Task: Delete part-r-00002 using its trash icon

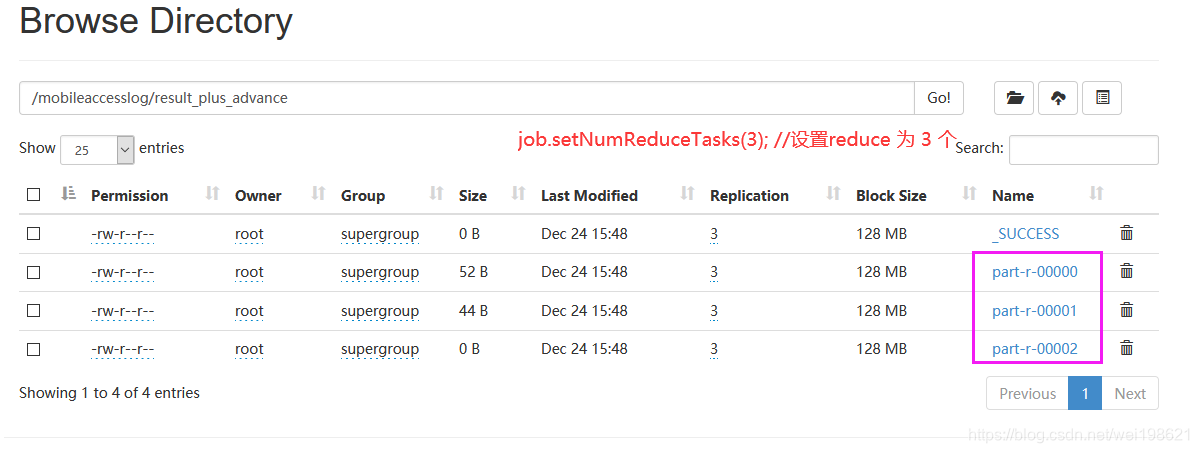Action: click(1126, 348)
